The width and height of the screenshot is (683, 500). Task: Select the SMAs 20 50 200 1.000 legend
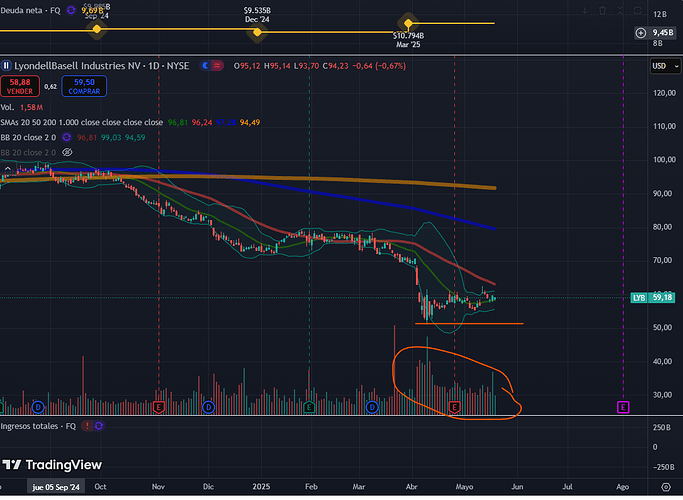81,123
